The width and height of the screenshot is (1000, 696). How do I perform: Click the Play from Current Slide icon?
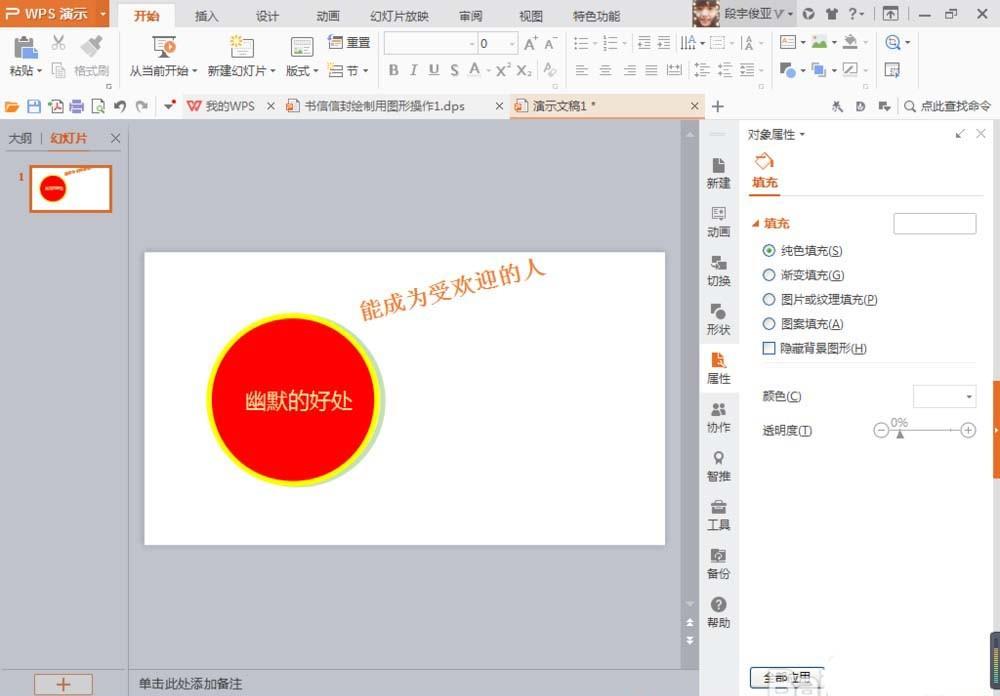pyautogui.click(x=163, y=46)
